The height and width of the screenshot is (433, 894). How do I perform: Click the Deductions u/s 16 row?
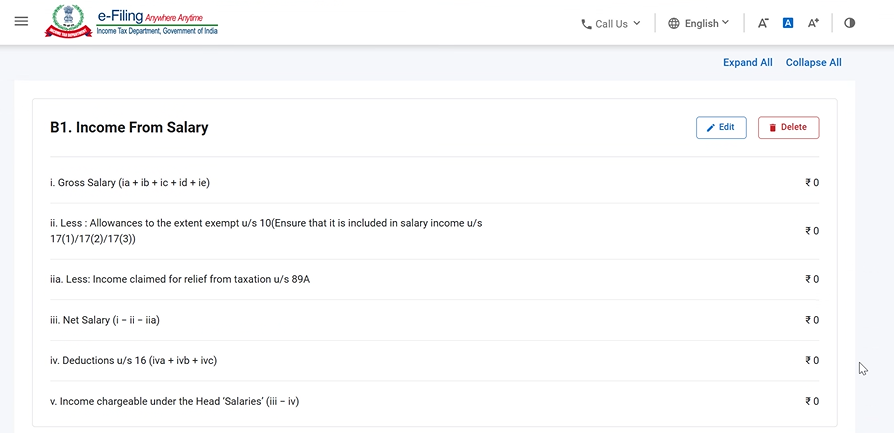pyautogui.click(x=133, y=360)
